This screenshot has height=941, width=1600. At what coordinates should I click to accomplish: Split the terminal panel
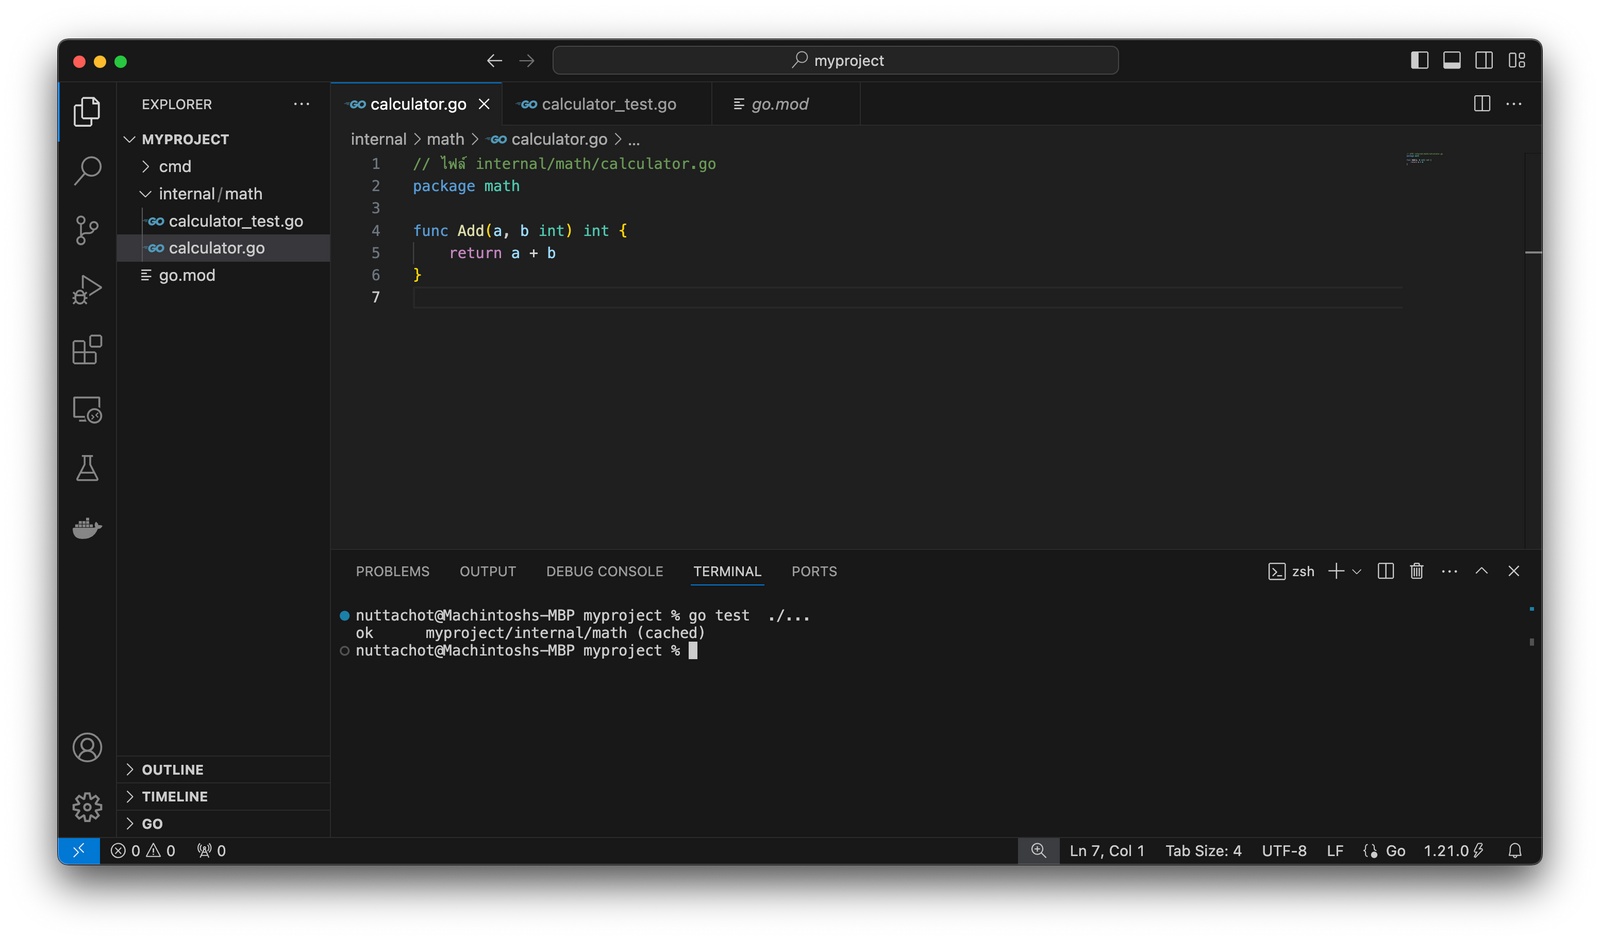pyautogui.click(x=1385, y=571)
